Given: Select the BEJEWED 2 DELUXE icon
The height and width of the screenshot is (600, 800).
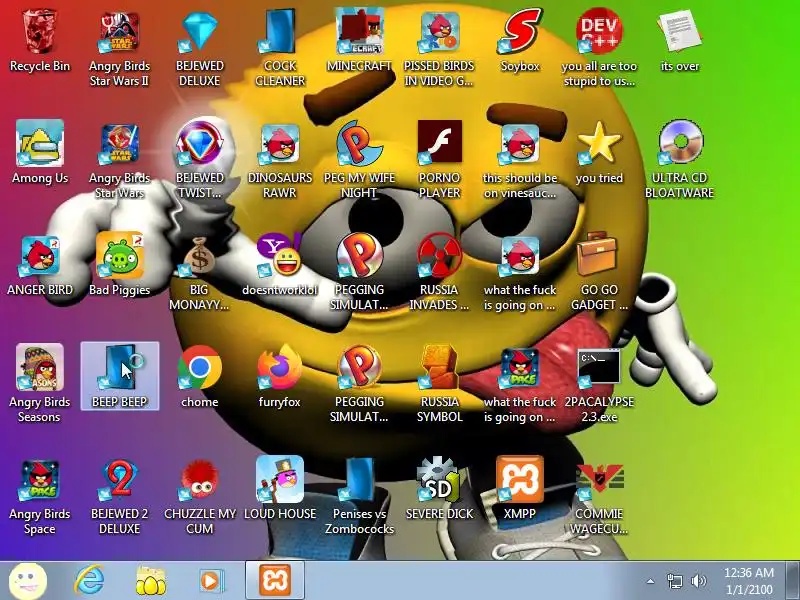Looking at the screenshot, I should point(119,496).
